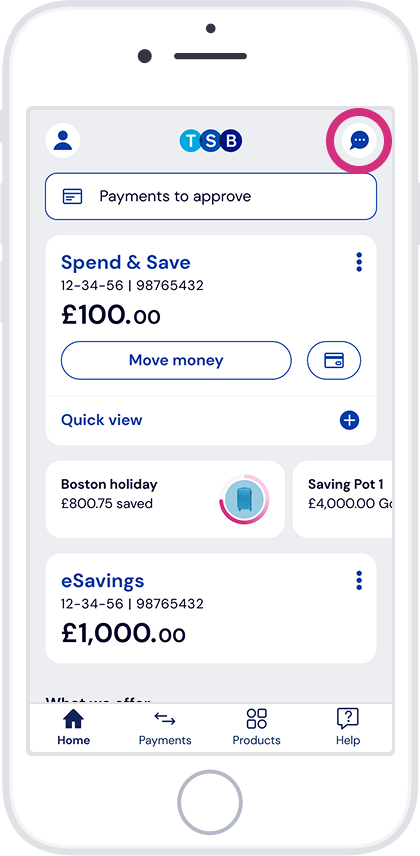Image resolution: width=420 pixels, height=856 pixels.
Task: Open the eSavings account title
Action: point(103,580)
